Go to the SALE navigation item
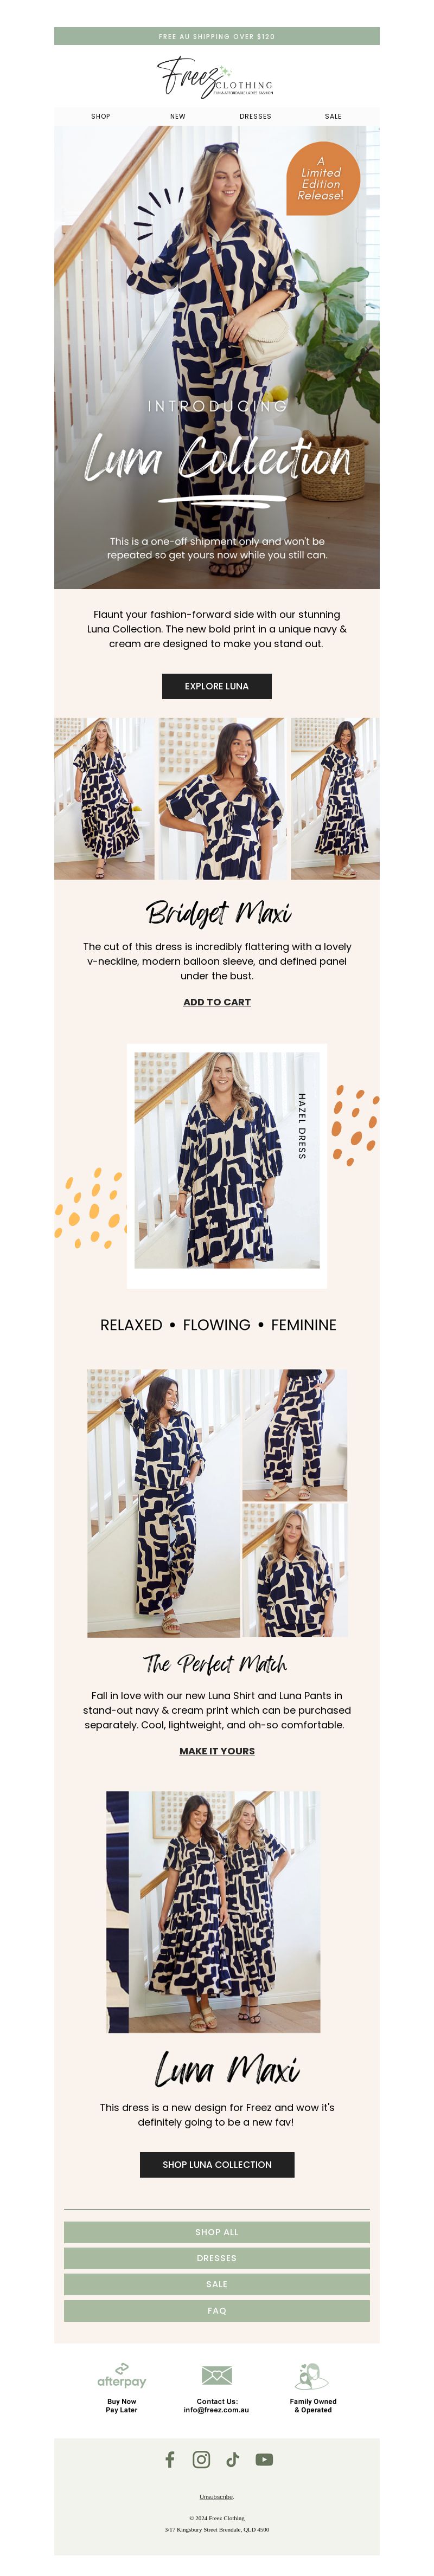 333,116
